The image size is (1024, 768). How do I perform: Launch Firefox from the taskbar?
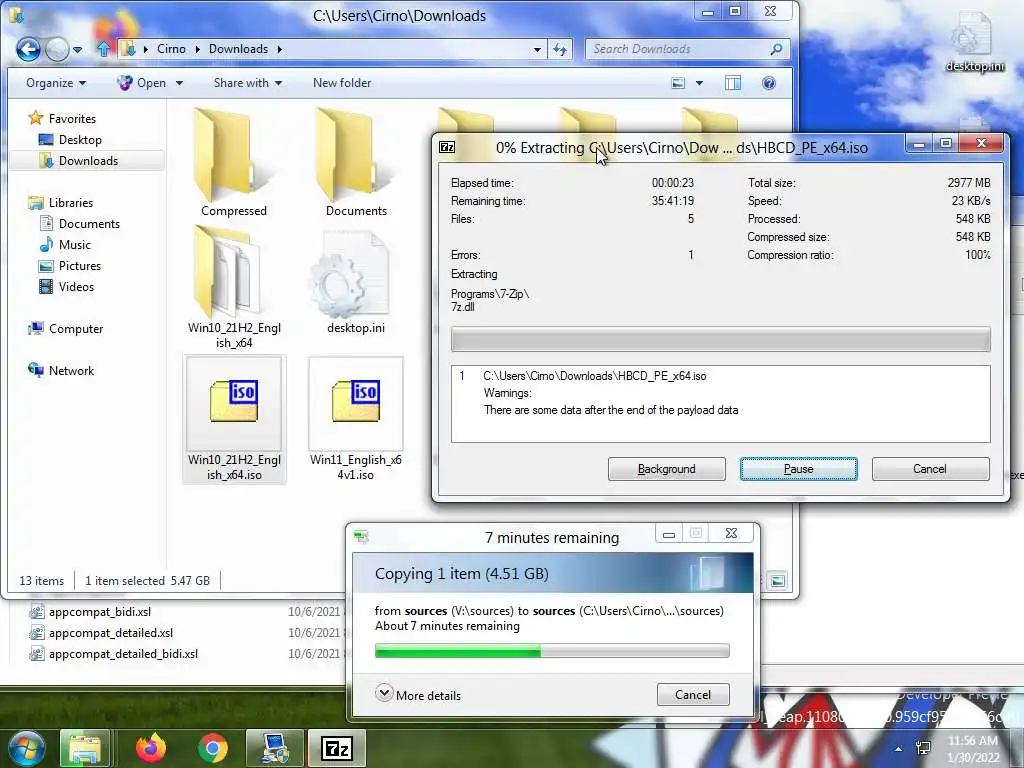tap(151, 748)
